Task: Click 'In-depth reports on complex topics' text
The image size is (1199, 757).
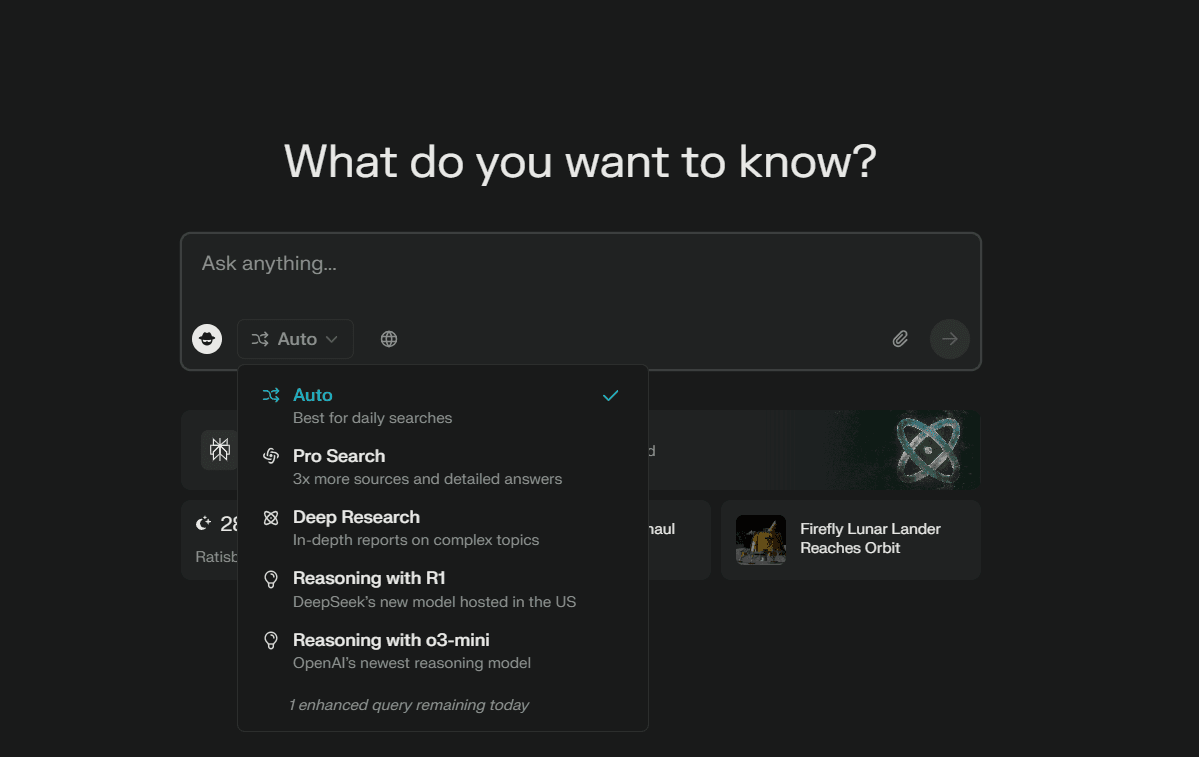Action: (x=416, y=540)
